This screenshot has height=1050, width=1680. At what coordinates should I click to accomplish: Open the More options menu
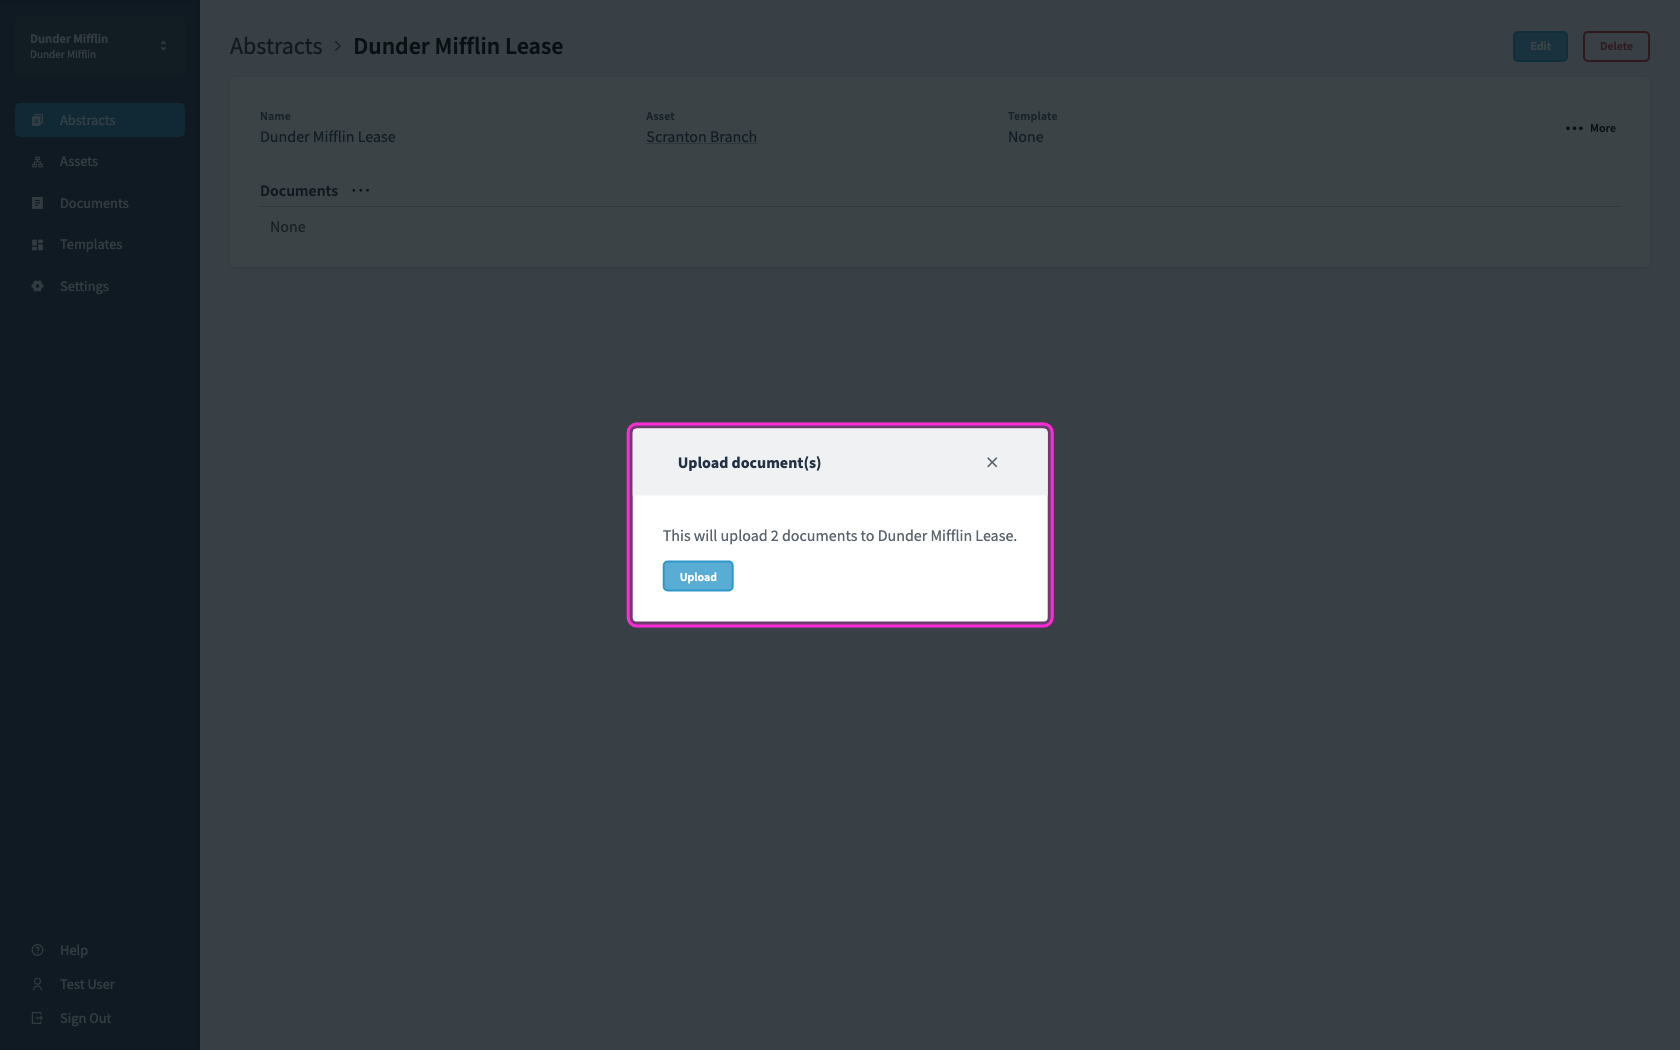pyautogui.click(x=1591, y=128)
